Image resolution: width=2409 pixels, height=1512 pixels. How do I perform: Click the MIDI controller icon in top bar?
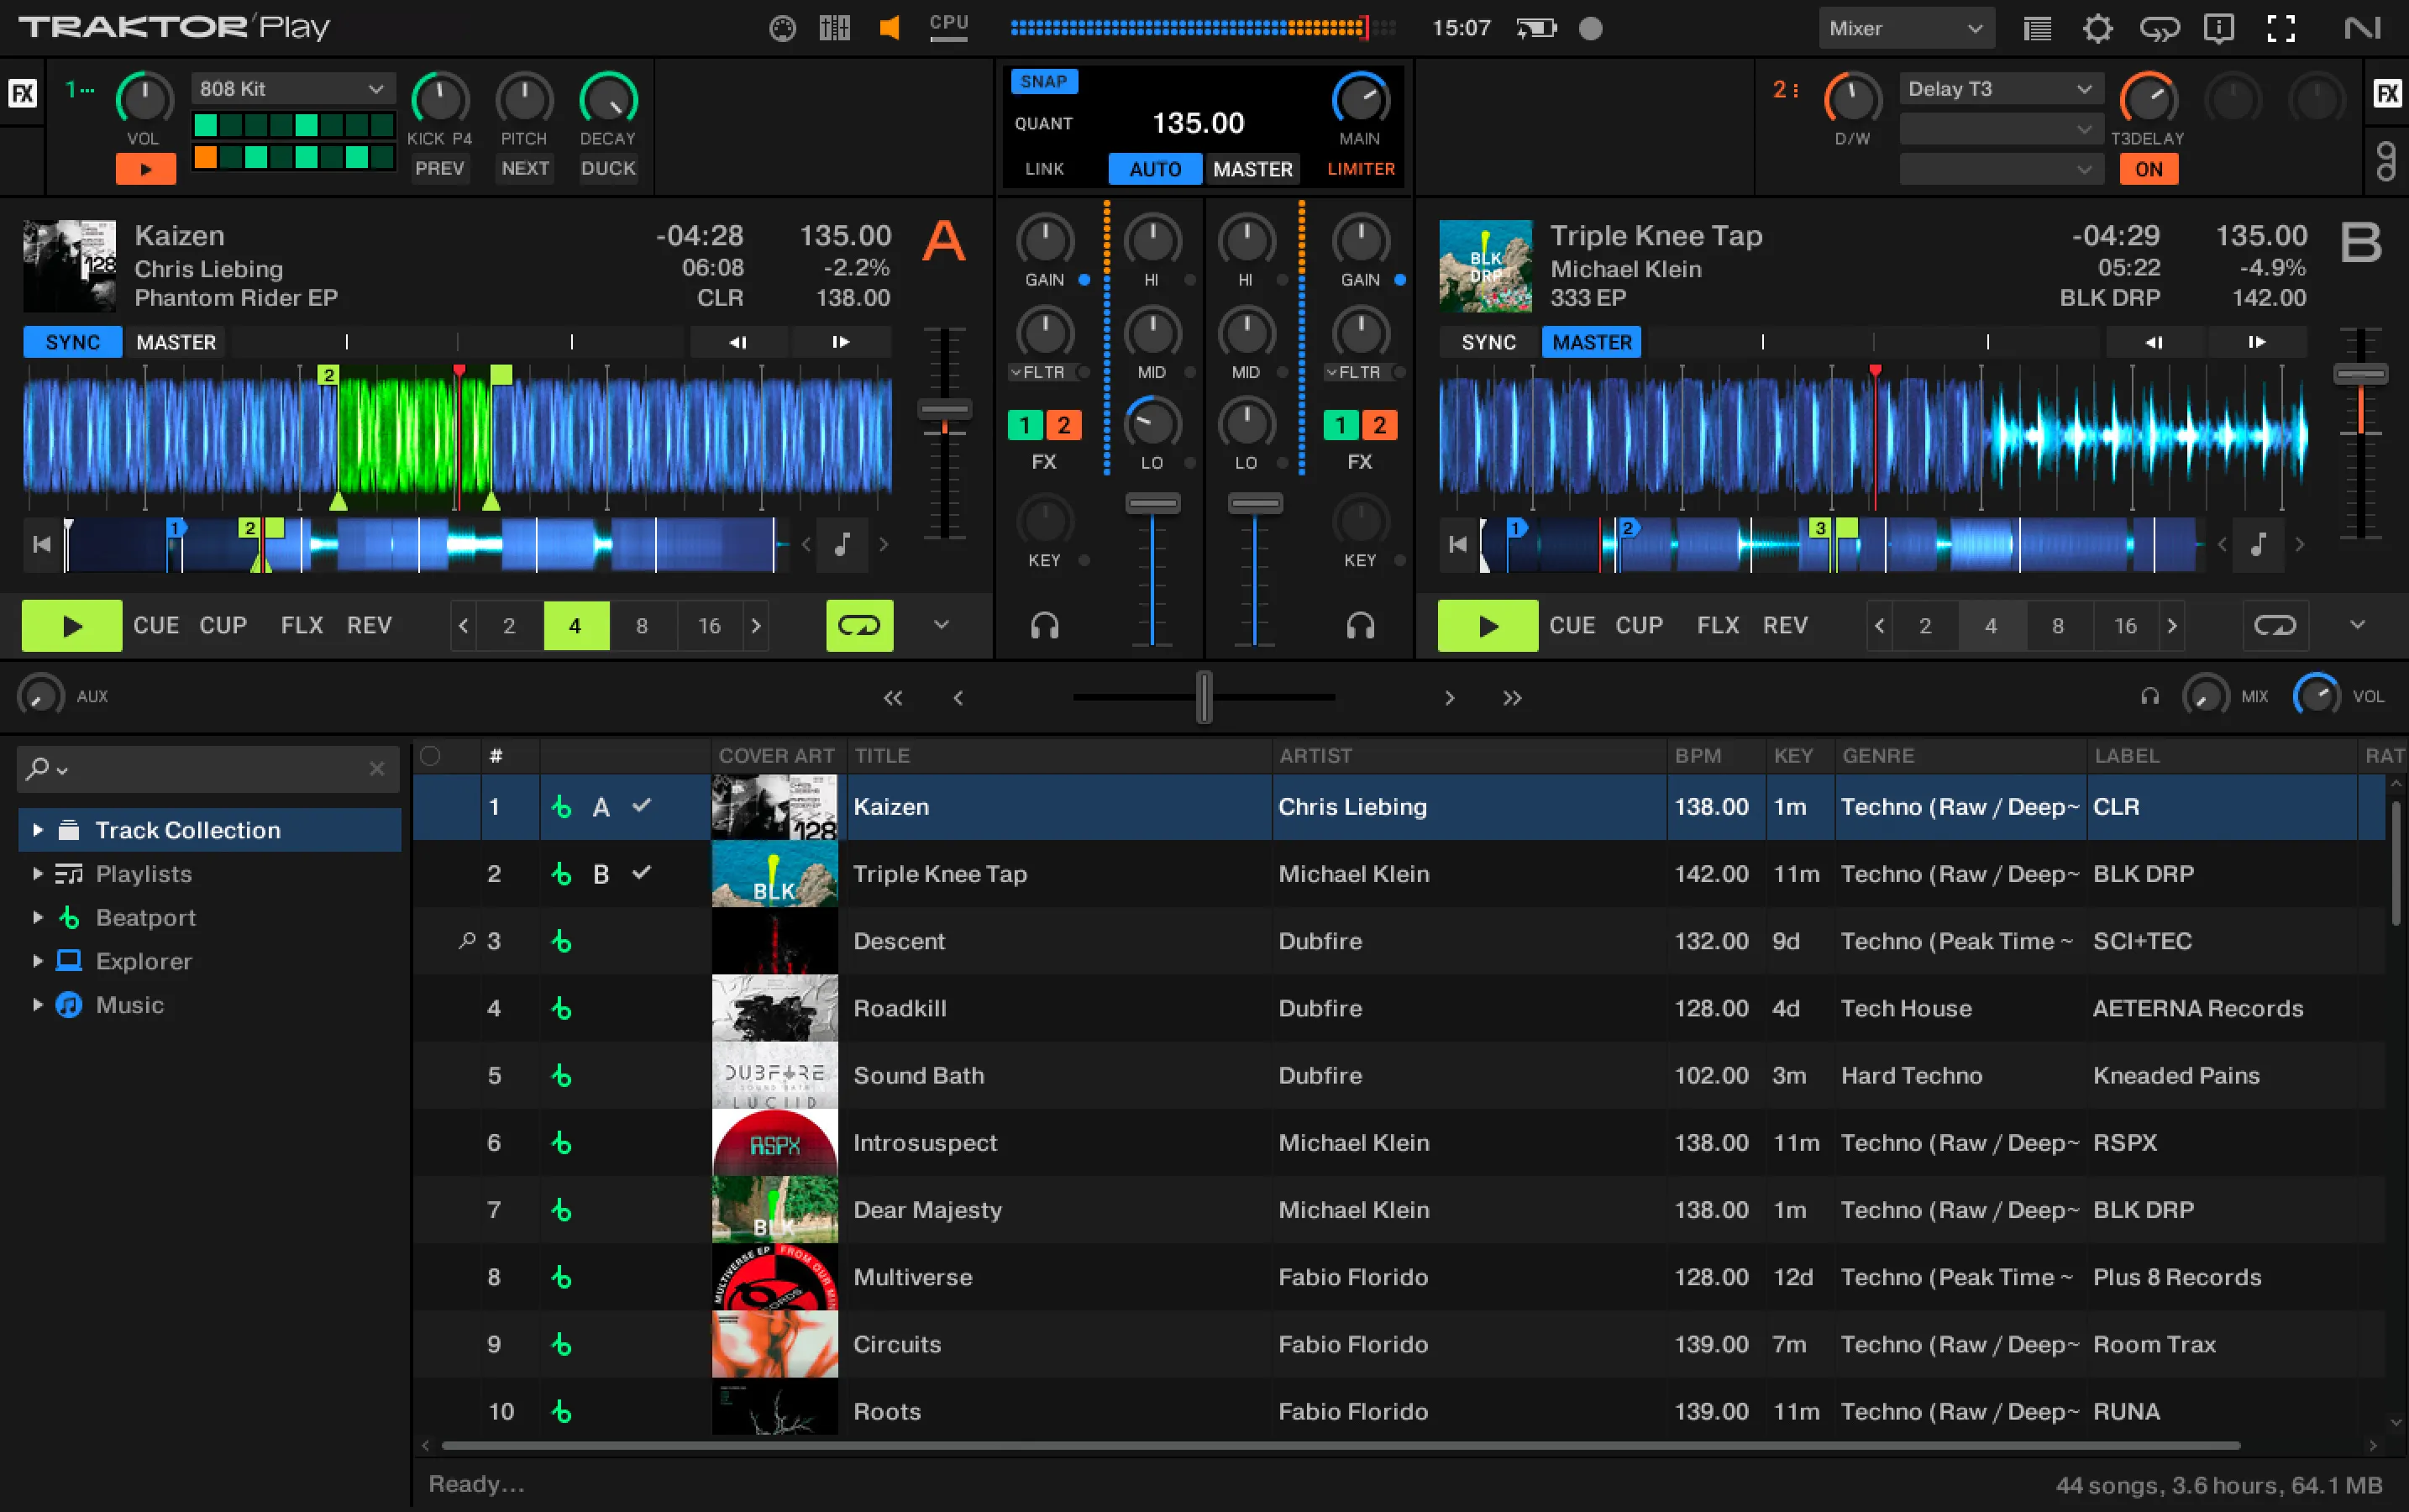[781, 27]
